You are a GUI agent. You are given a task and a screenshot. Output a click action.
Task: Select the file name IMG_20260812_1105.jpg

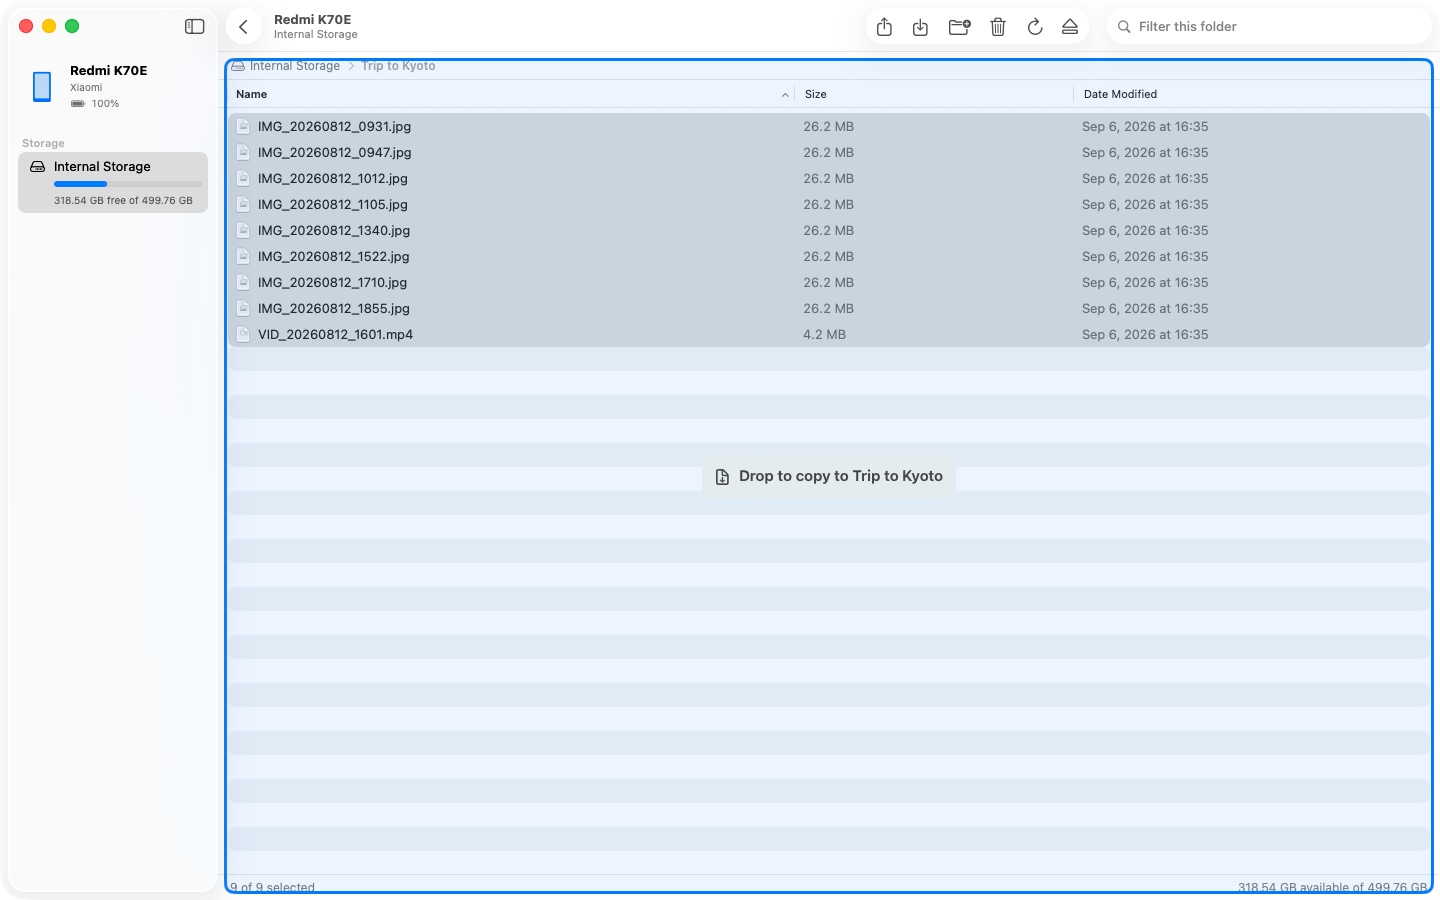click(x=333, y=205)
